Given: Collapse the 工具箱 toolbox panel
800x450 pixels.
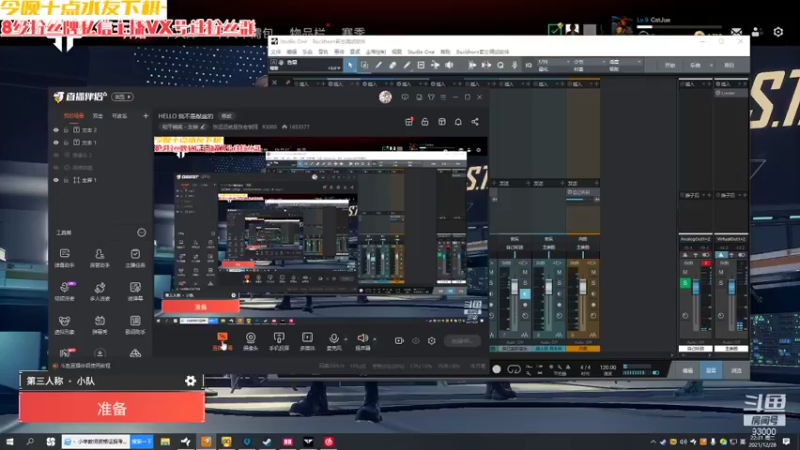Looking at the screenshot, I should point(141,233).
